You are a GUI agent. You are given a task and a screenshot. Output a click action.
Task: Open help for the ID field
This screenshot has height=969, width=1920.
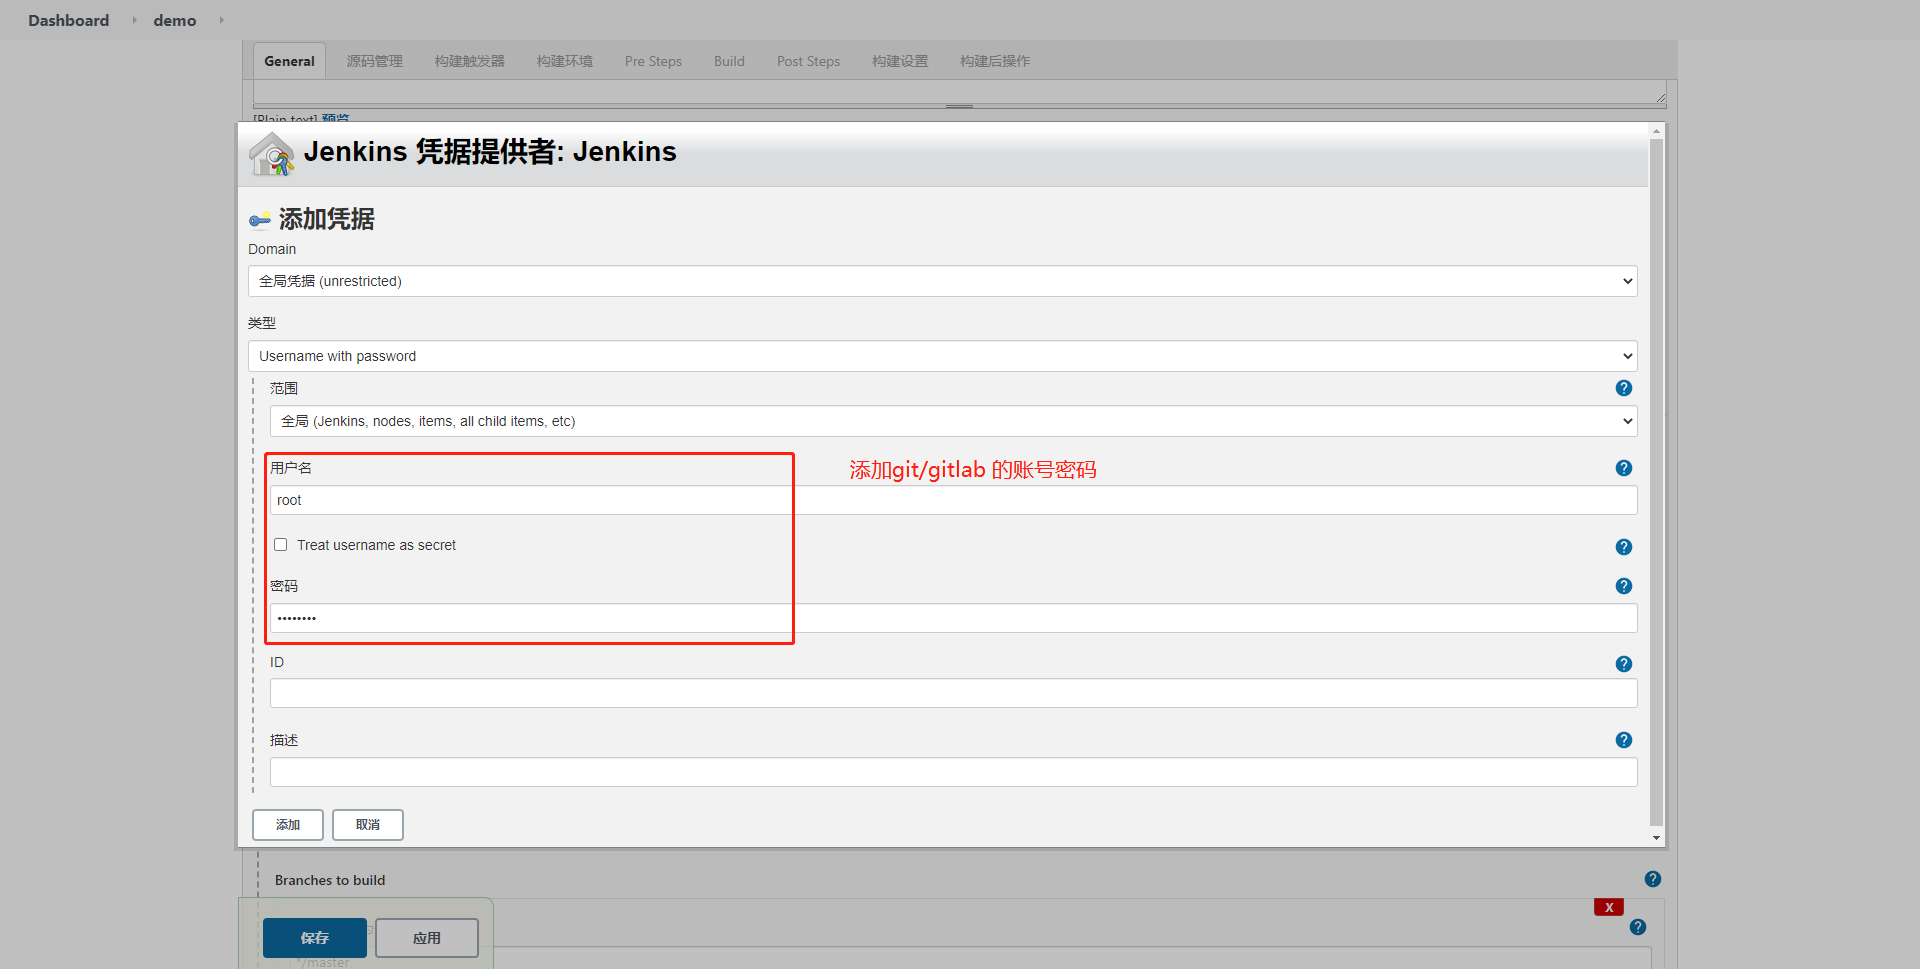tap(1623, 664)
